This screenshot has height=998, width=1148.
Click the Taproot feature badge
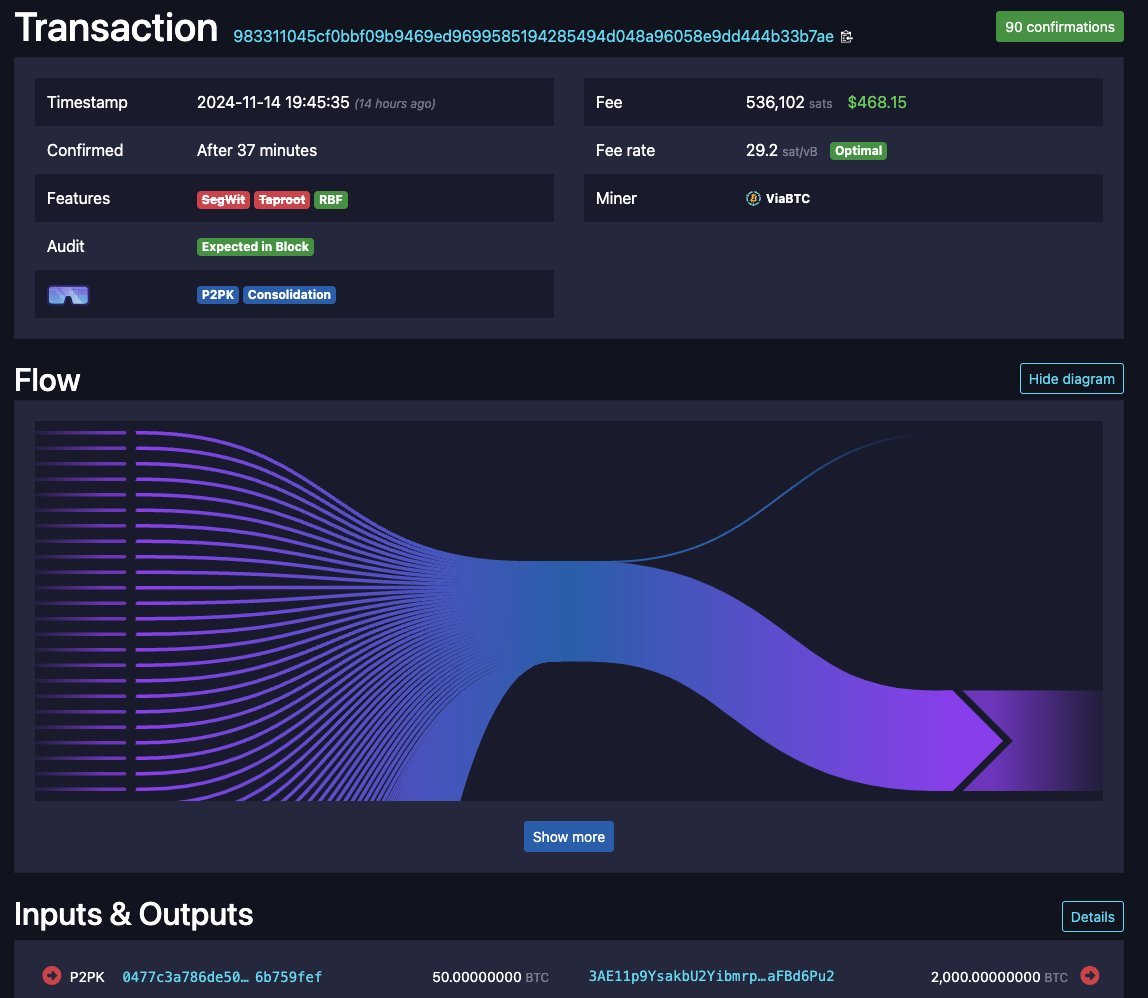click(282, 200)
